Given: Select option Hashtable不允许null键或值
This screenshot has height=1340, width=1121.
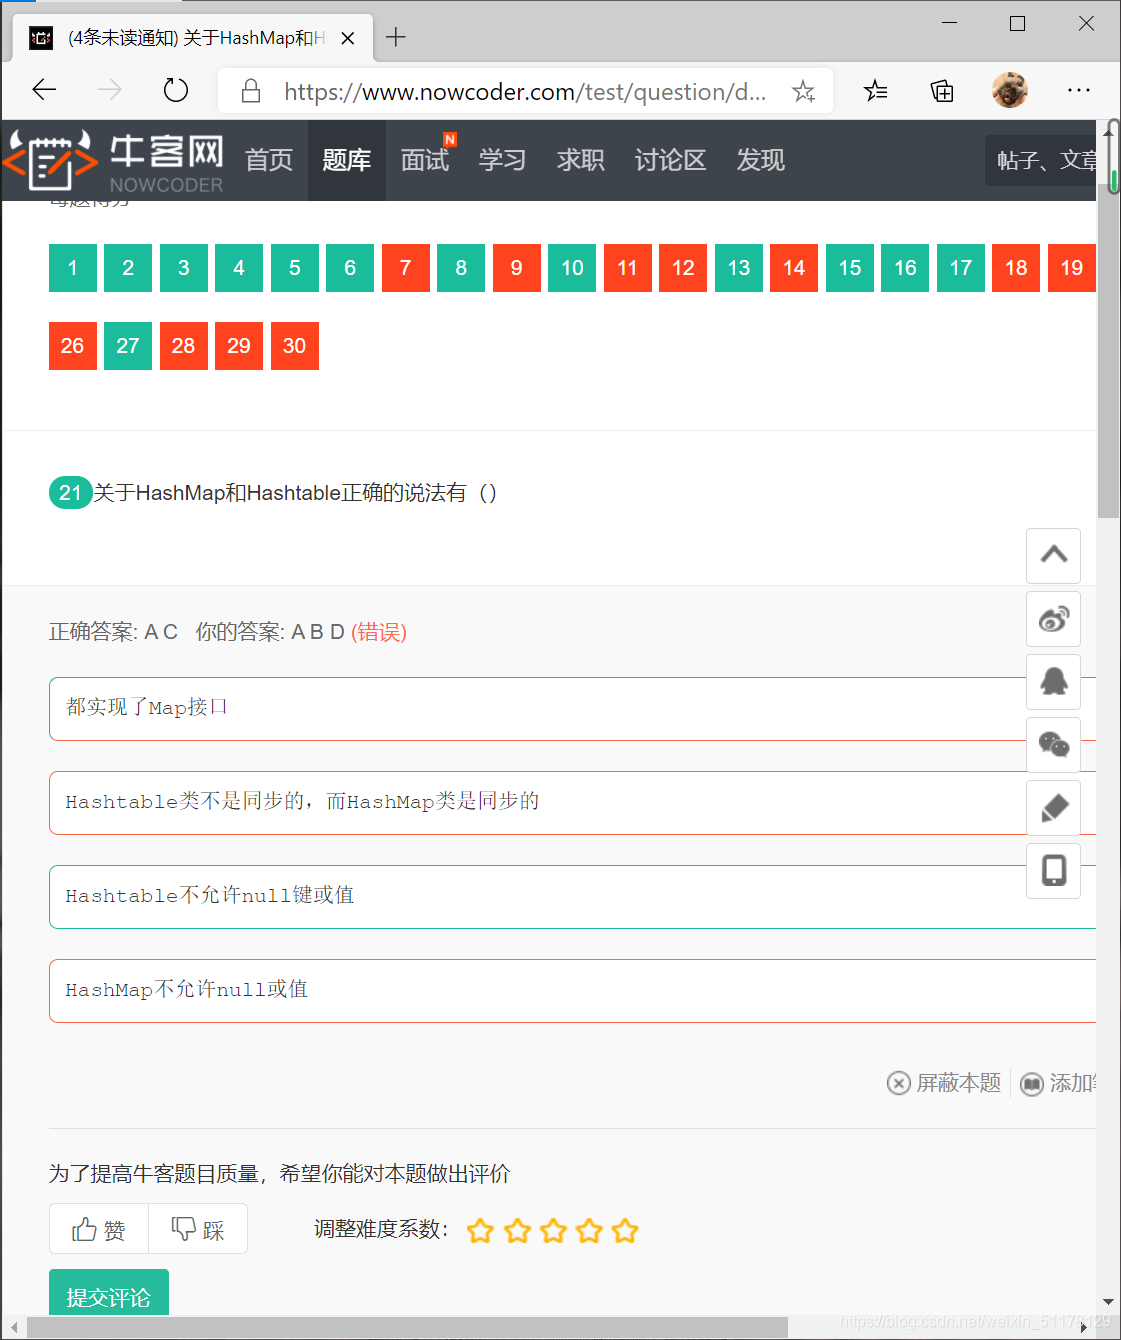Looking at the screenshot, I should coord(572,897).
